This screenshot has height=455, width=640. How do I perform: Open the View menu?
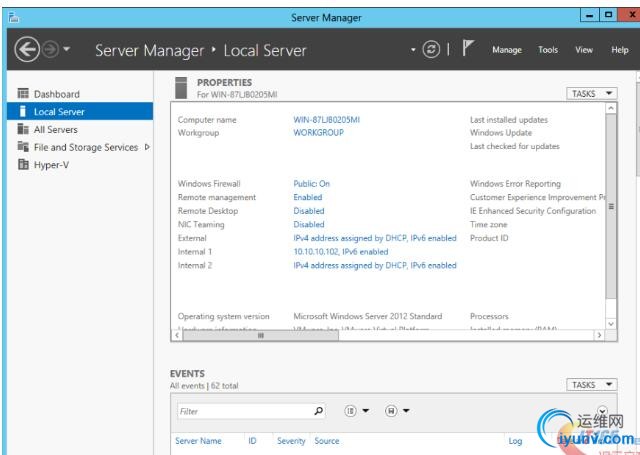tap(584, 50)
